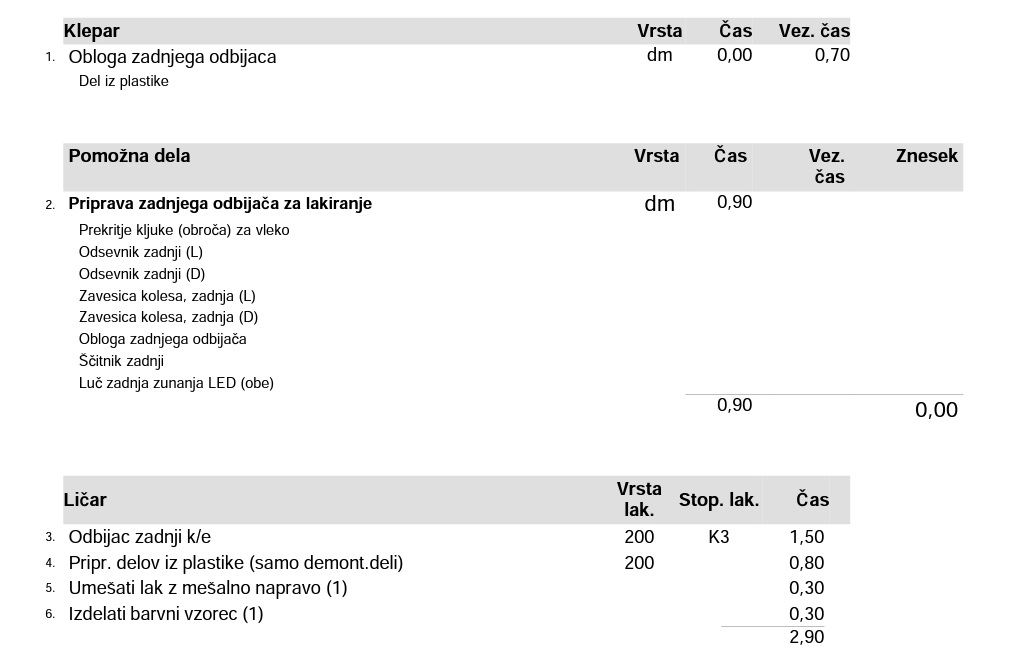Click the Pomožna dela section heading
Image resolution: width=1029 pixels, height=666 pixels.
coord(129,156)
